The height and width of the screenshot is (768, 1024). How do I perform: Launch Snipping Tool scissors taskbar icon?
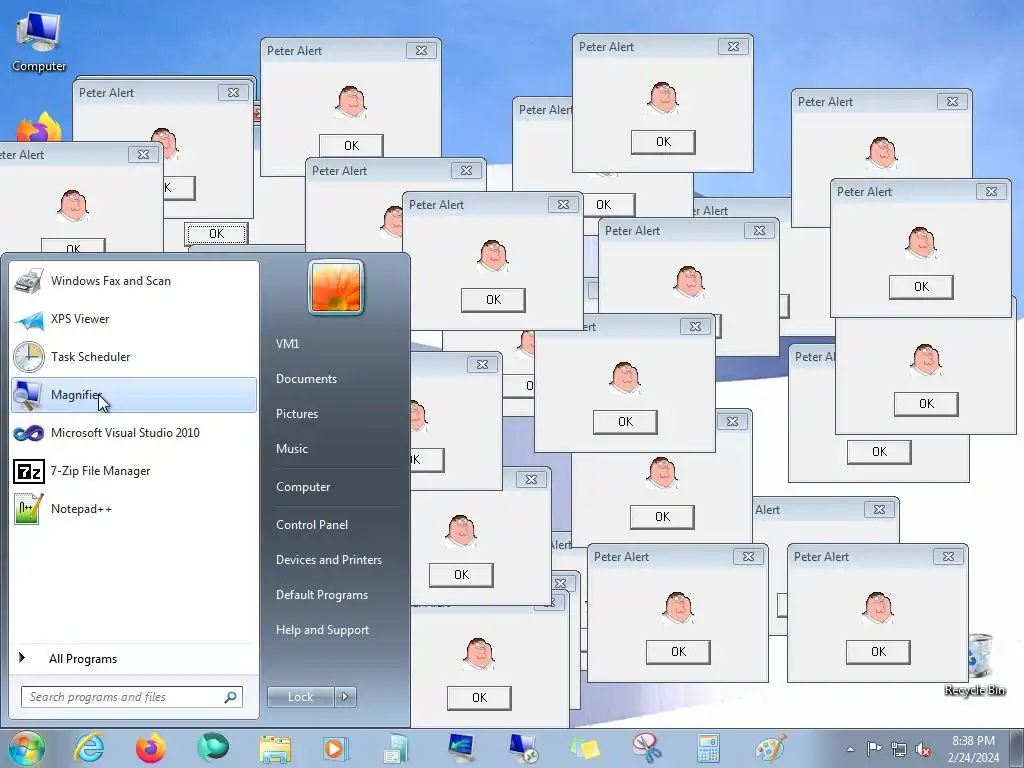click(x=647, y=748)
